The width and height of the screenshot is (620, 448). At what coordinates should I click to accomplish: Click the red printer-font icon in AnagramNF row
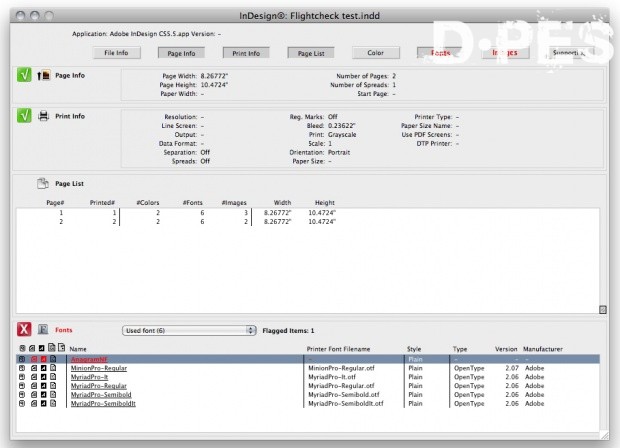click(43, 359)
